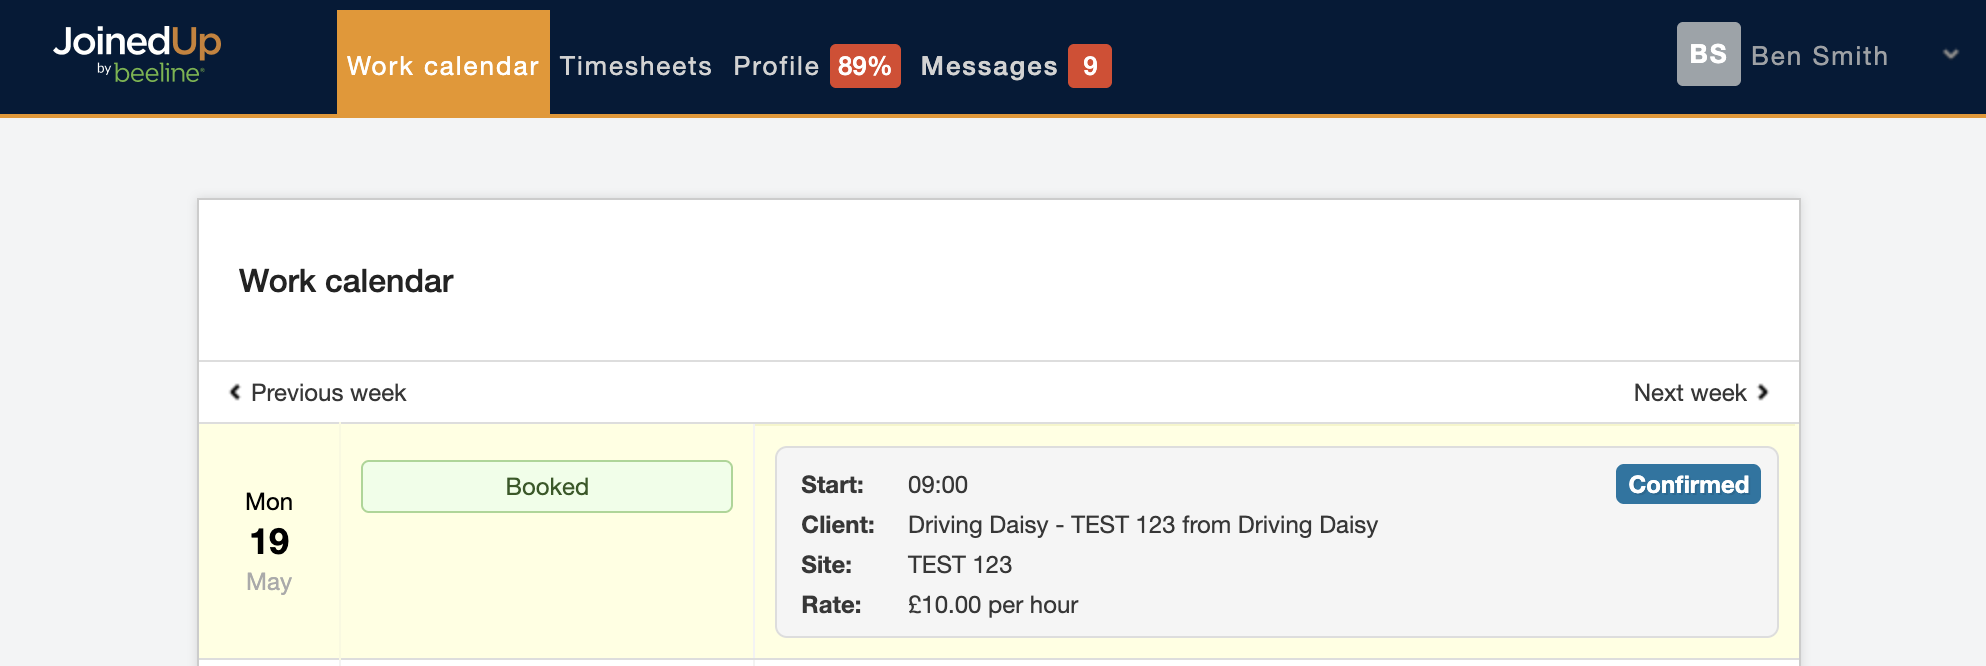1986x666 pixels.
Task: Click the red 9 unread messages badge
Action: 1089,66
